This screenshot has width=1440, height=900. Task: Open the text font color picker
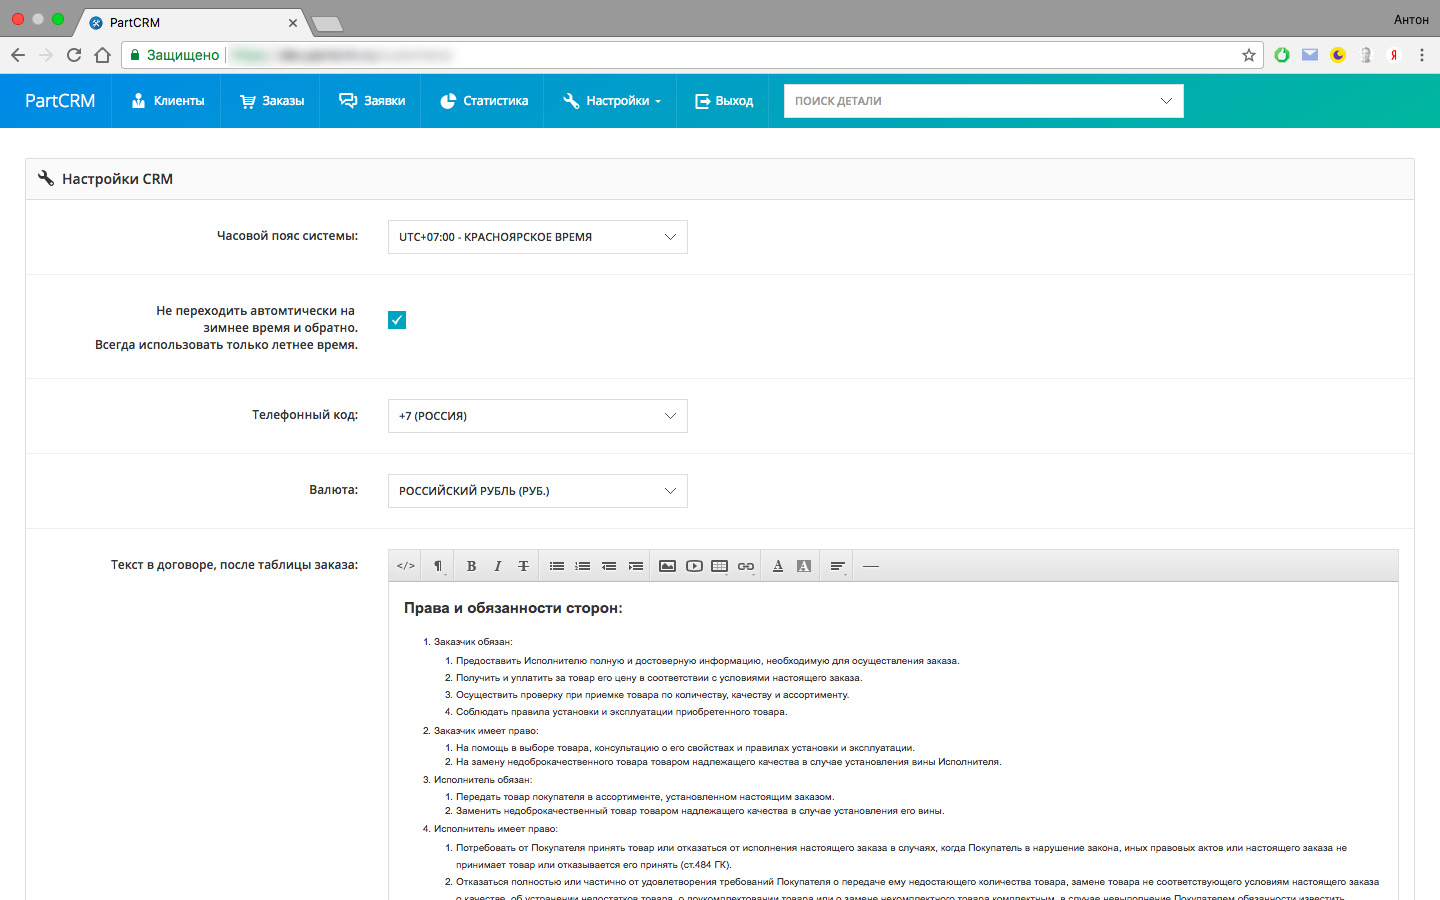coord(777,566)
